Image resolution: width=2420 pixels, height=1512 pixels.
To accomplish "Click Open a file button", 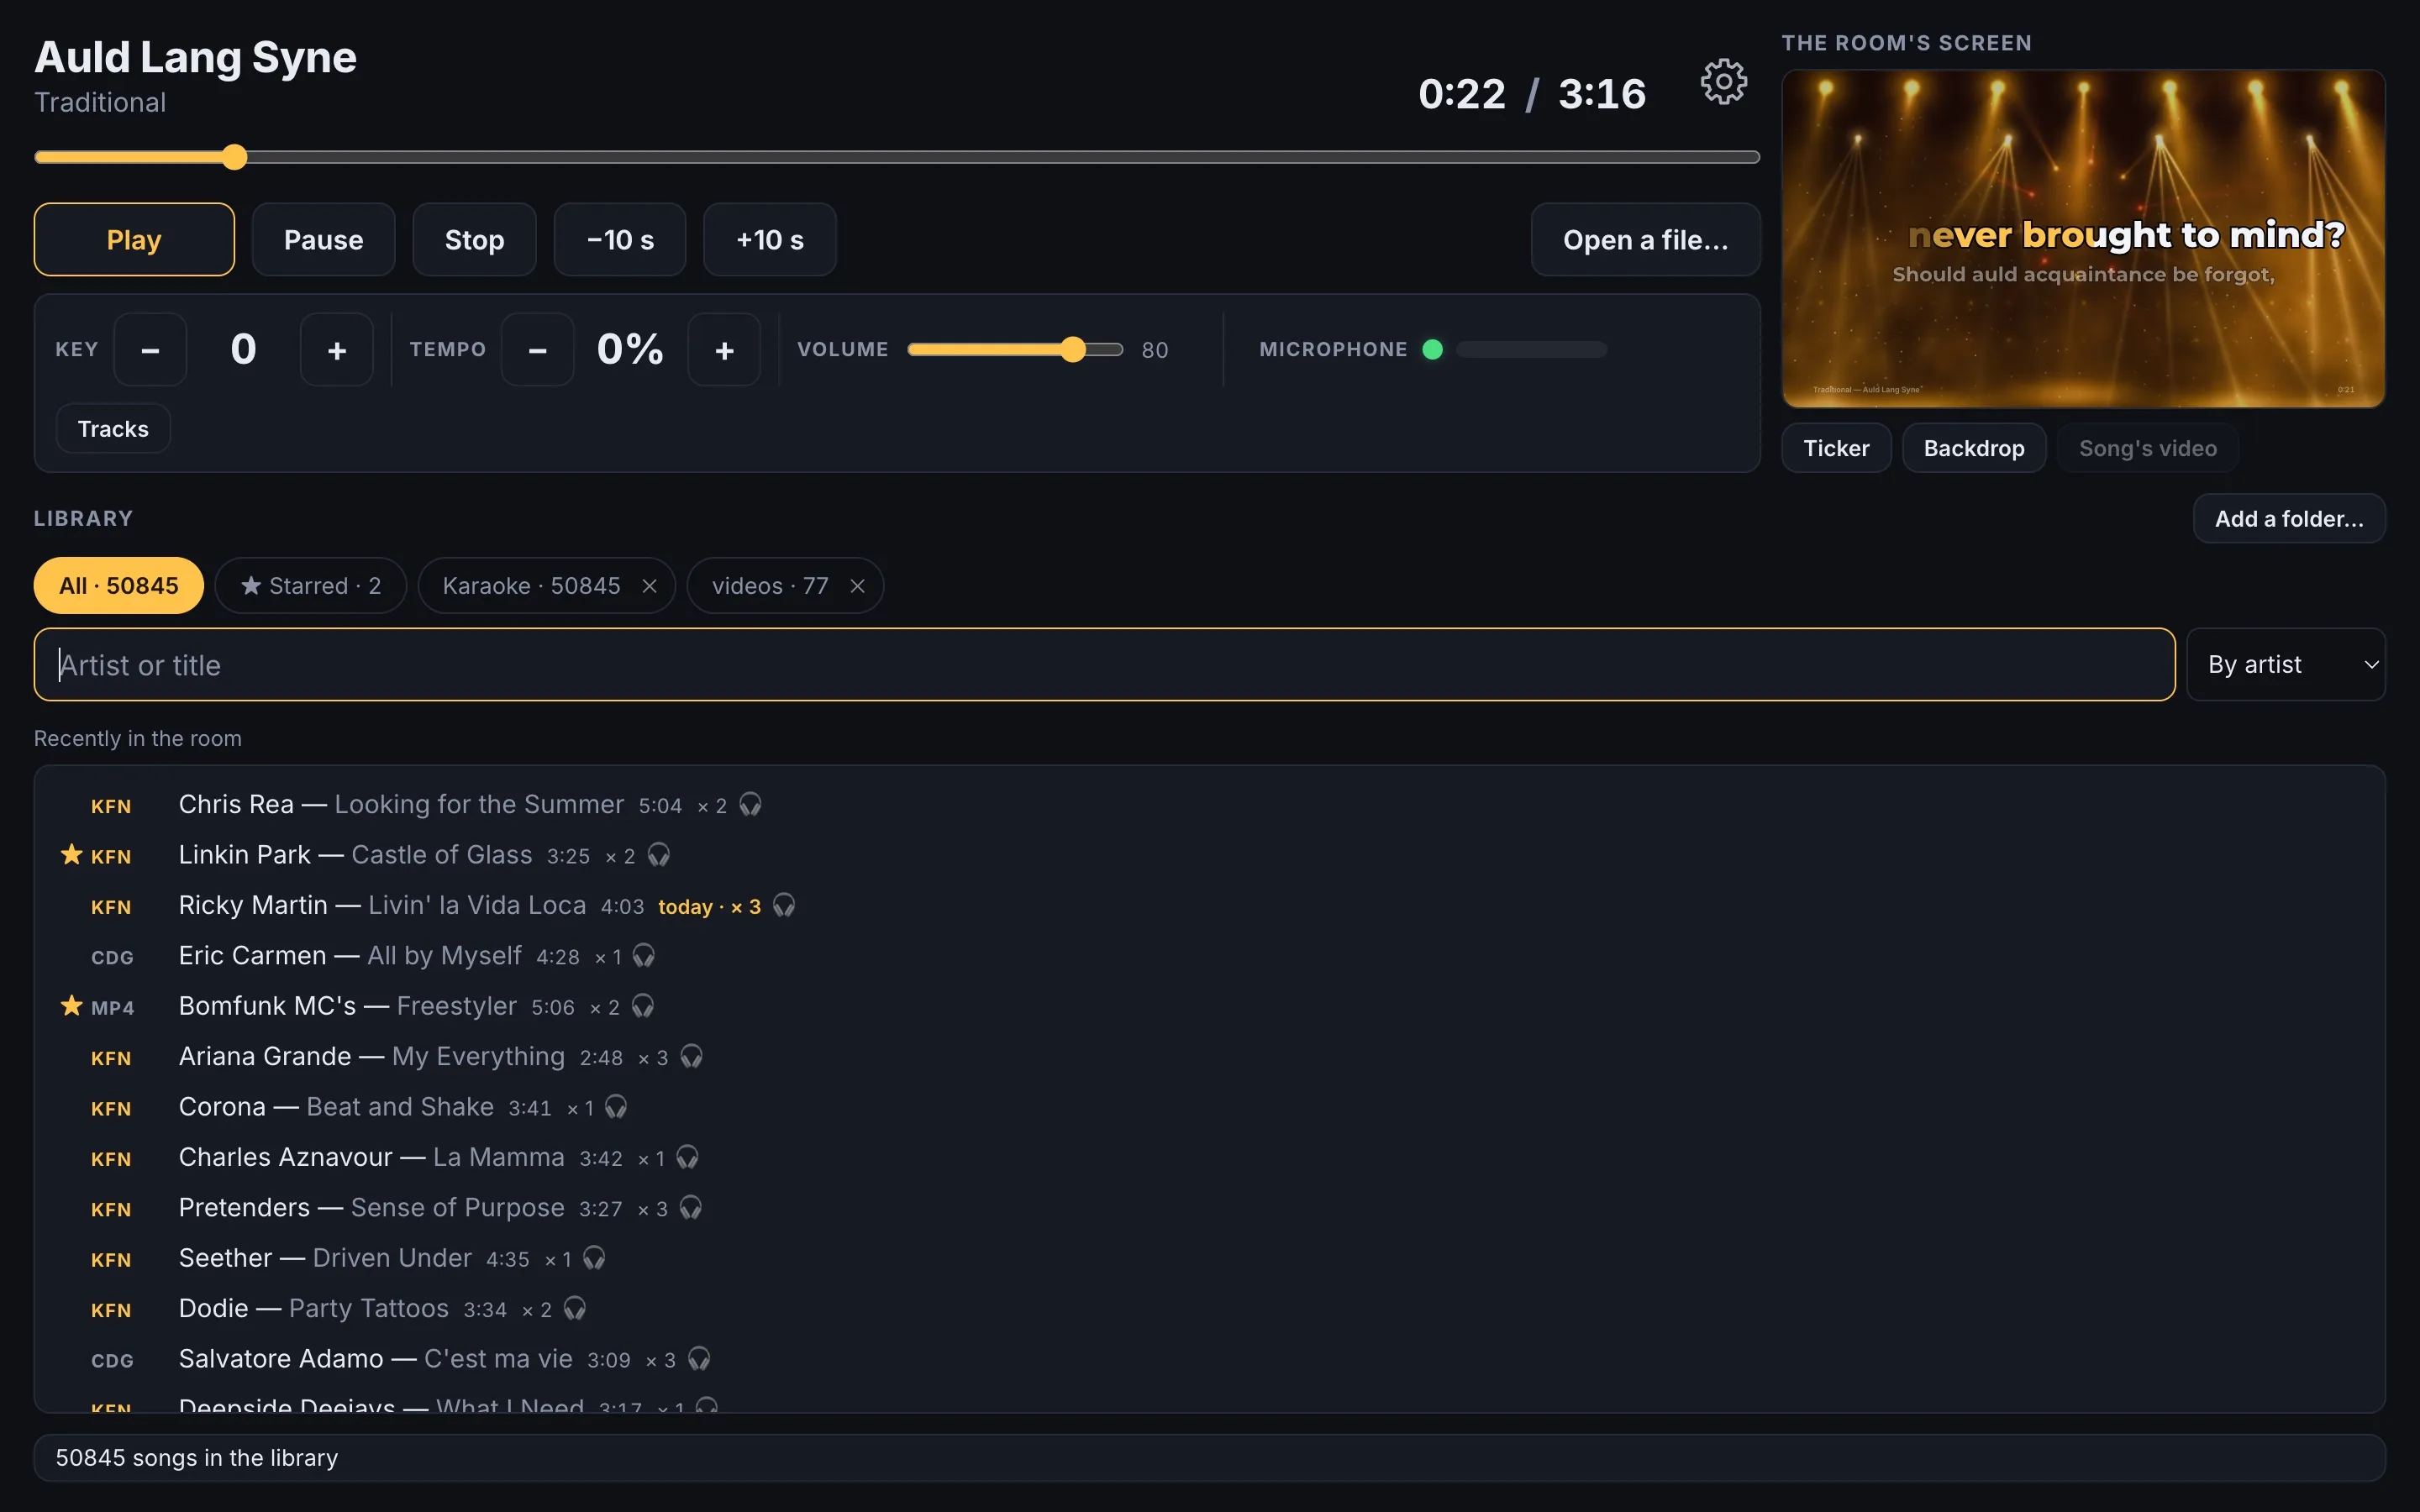I will (1646, 240).
